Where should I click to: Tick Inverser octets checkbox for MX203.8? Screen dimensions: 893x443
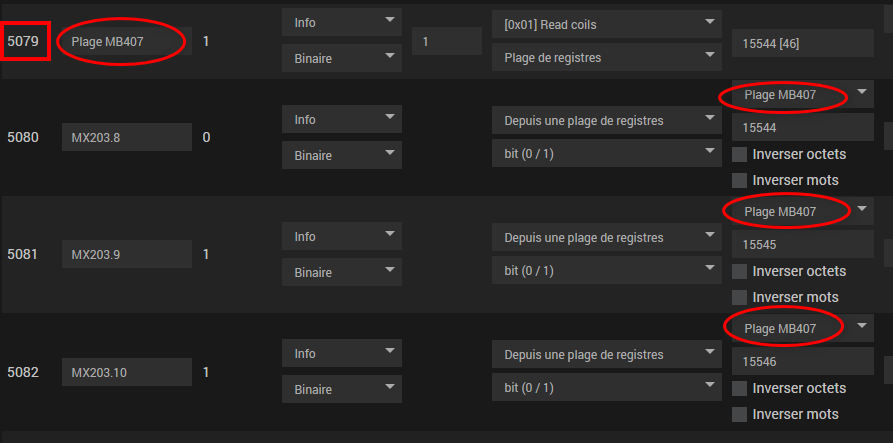740,154
